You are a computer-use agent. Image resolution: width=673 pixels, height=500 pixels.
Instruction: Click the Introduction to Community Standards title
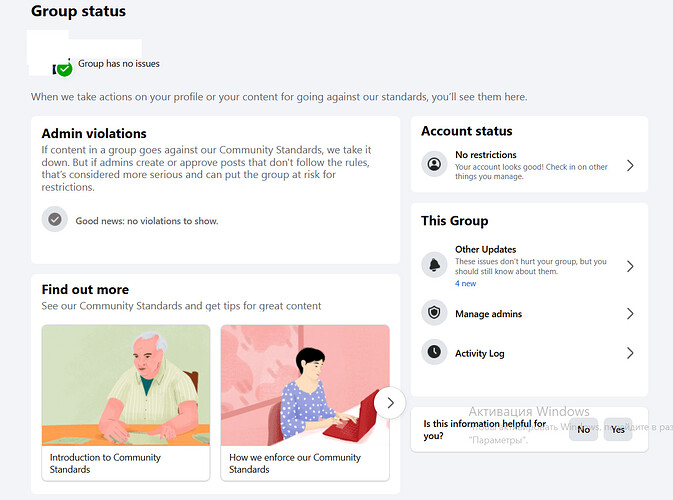click(105, 463)
